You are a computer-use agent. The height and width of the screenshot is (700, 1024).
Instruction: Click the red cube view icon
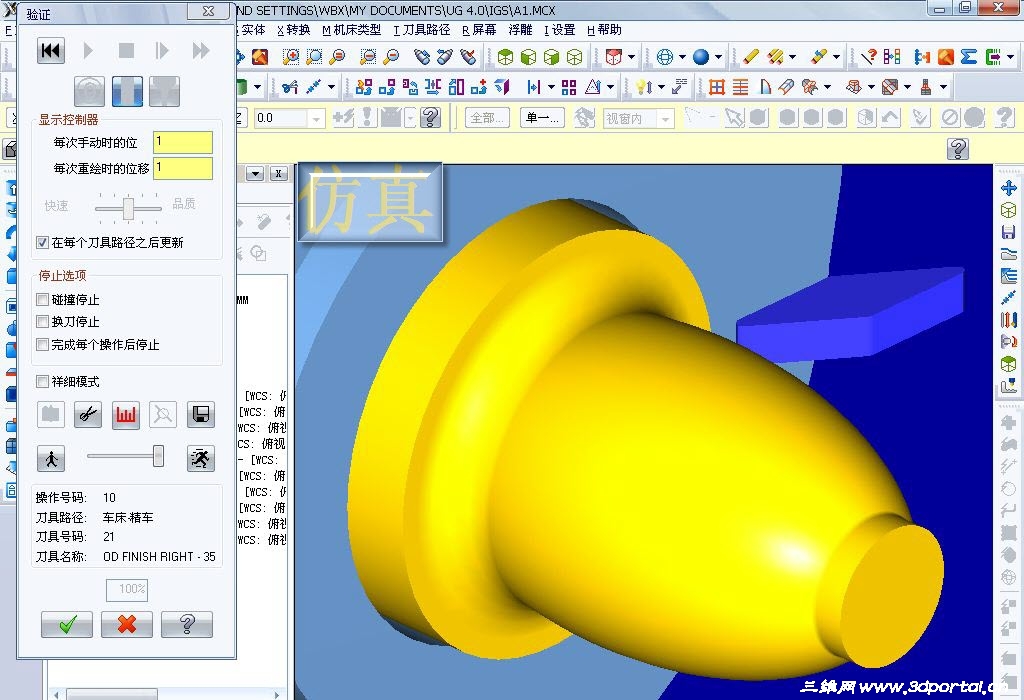coord(614,57)
